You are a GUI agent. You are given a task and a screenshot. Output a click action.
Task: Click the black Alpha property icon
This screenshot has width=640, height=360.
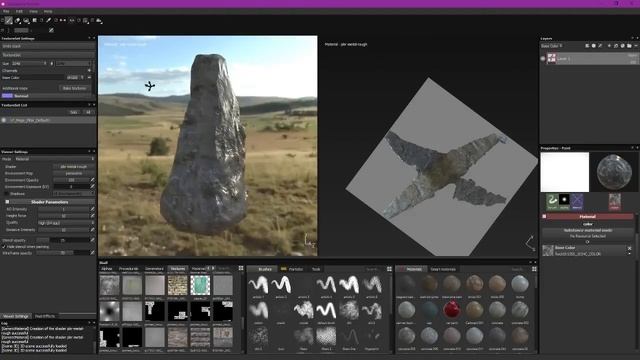pyautogui.click(x=564, y=202)
